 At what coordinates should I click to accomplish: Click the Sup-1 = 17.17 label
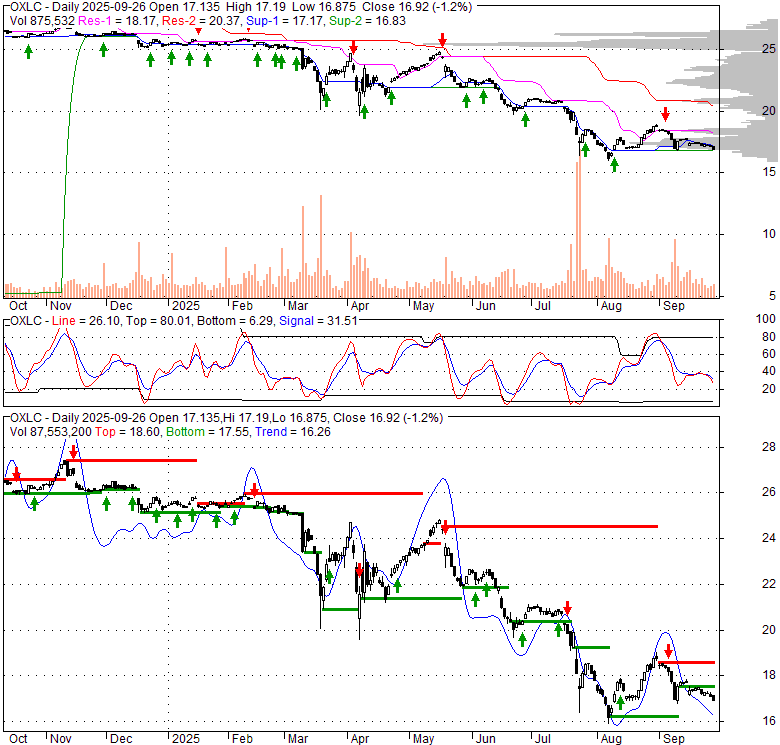286,21
